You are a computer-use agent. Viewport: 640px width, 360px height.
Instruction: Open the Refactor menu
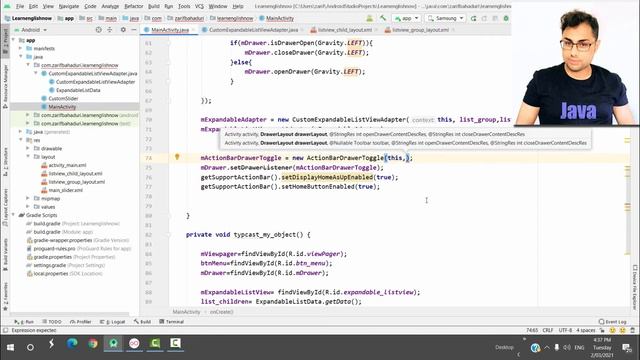click(x=133, y=6)
